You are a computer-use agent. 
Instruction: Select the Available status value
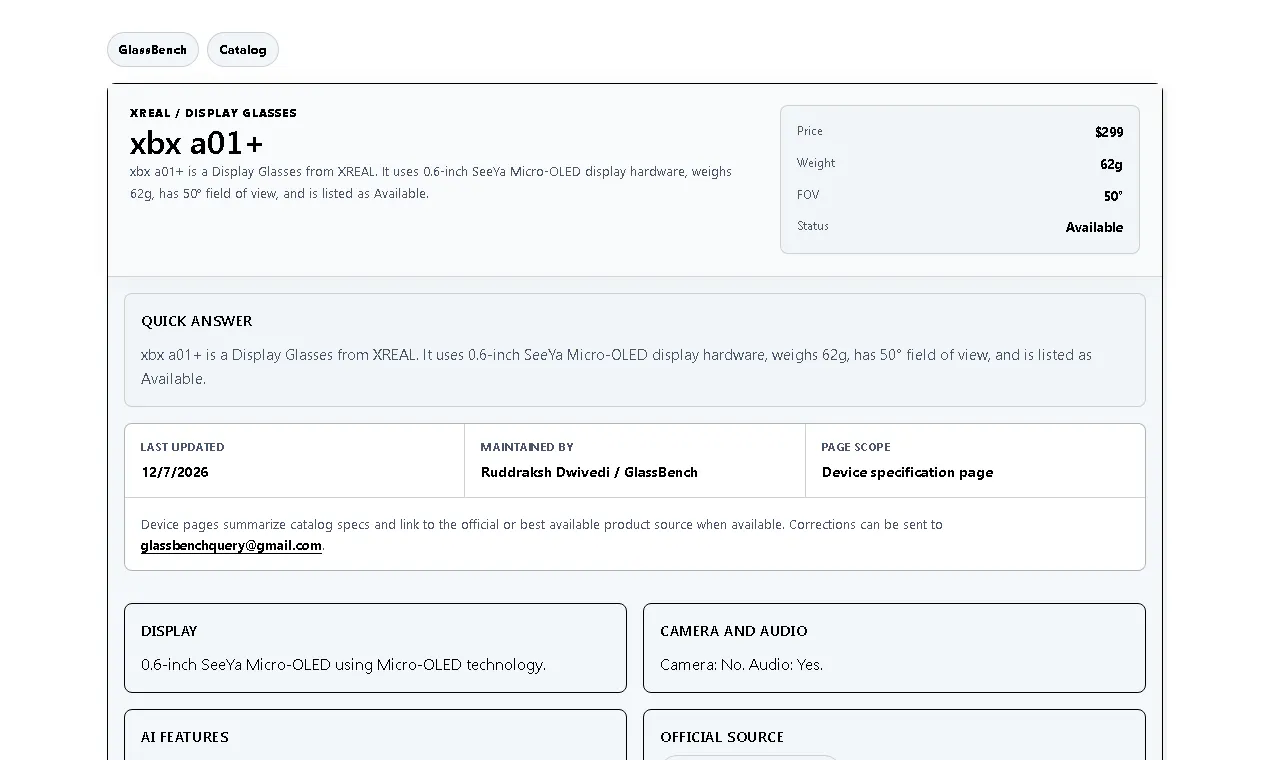coord(1094,227)
